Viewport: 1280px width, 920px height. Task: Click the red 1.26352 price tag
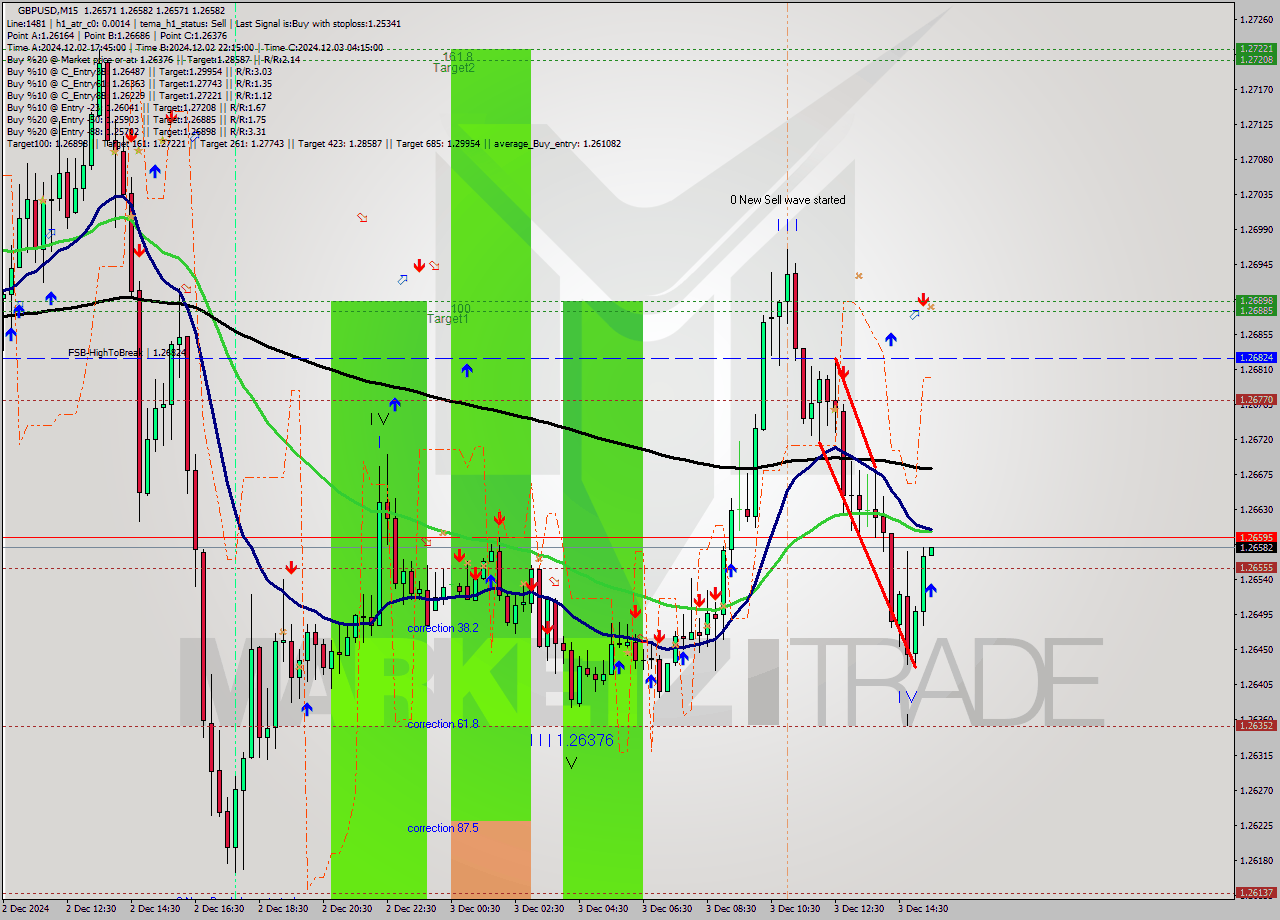1256,725
